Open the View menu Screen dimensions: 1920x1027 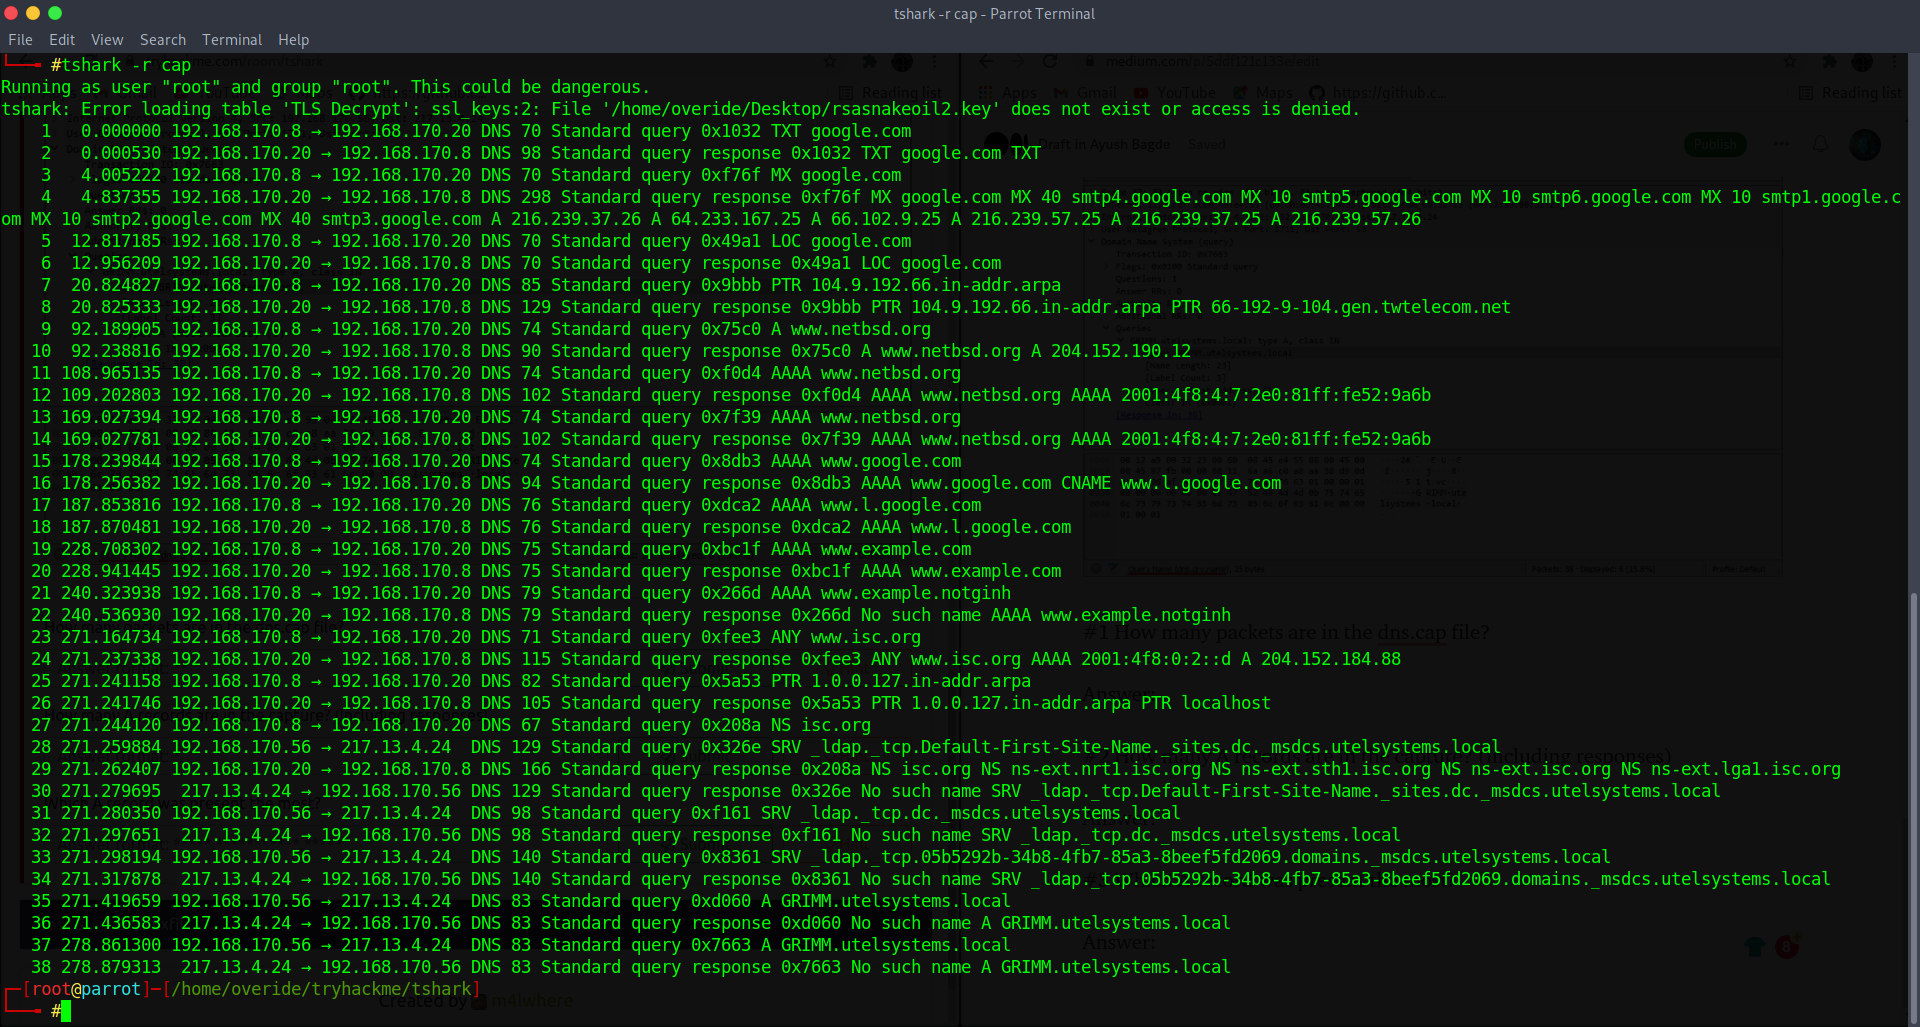coord(107,40)
